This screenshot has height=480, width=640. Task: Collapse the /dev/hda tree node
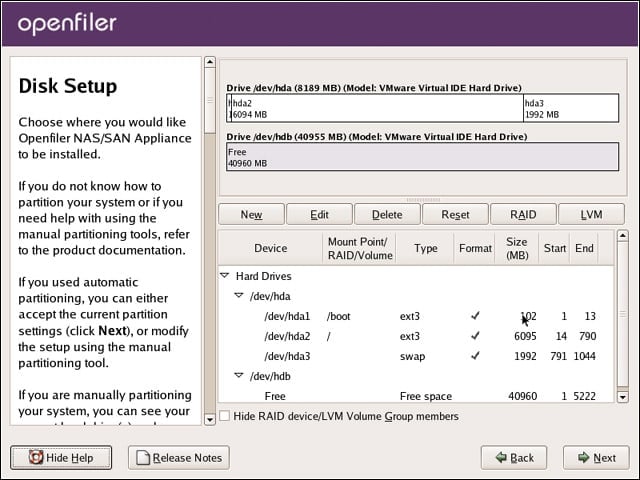(x=239, y=296)
